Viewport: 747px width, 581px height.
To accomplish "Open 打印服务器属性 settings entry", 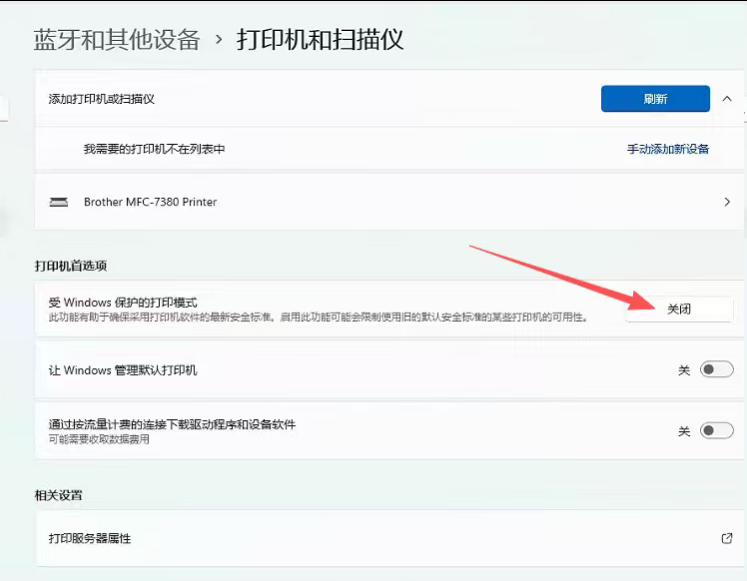I will tap(90, 538).
